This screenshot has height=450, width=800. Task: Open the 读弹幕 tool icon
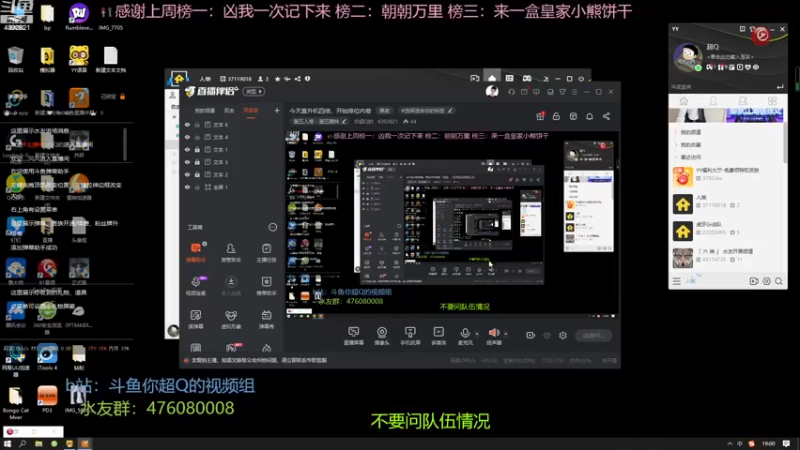point(196,319)
